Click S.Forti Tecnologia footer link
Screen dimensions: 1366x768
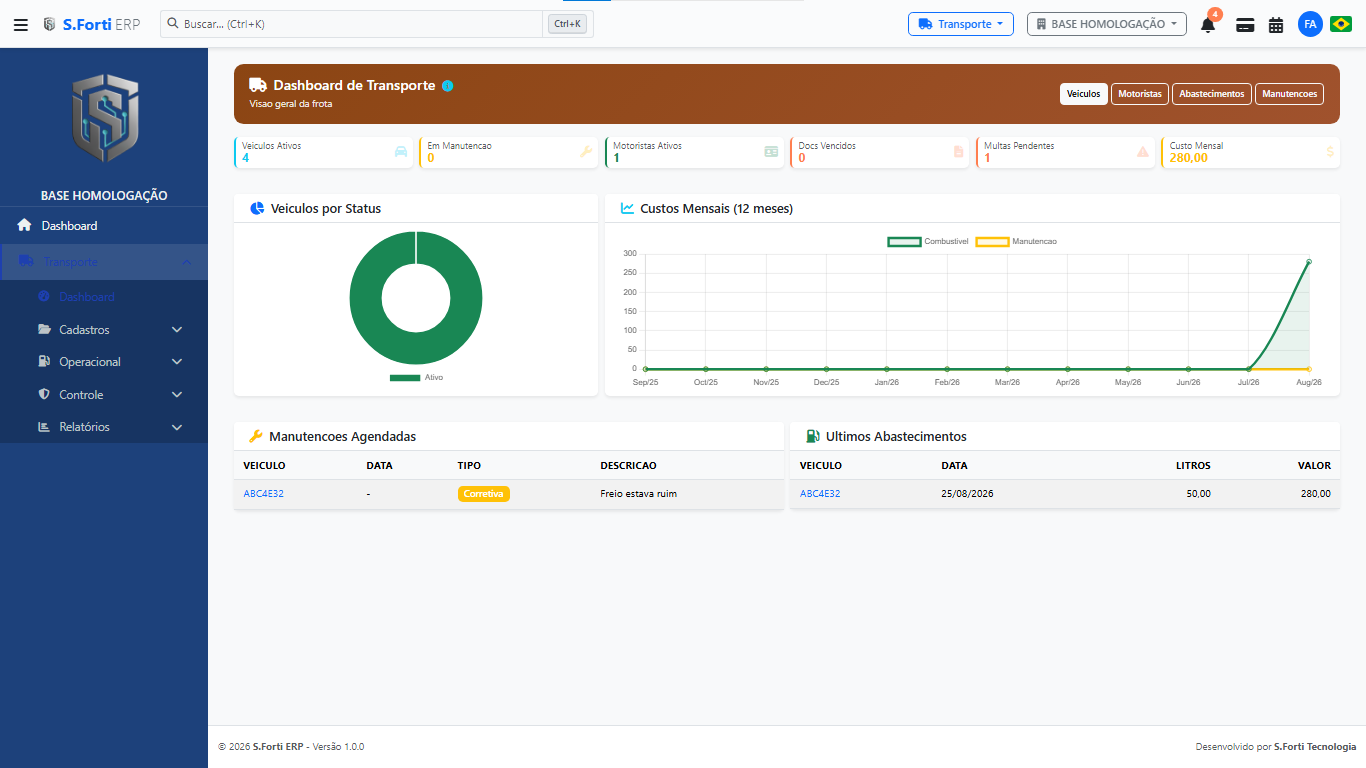(1315, 747)
